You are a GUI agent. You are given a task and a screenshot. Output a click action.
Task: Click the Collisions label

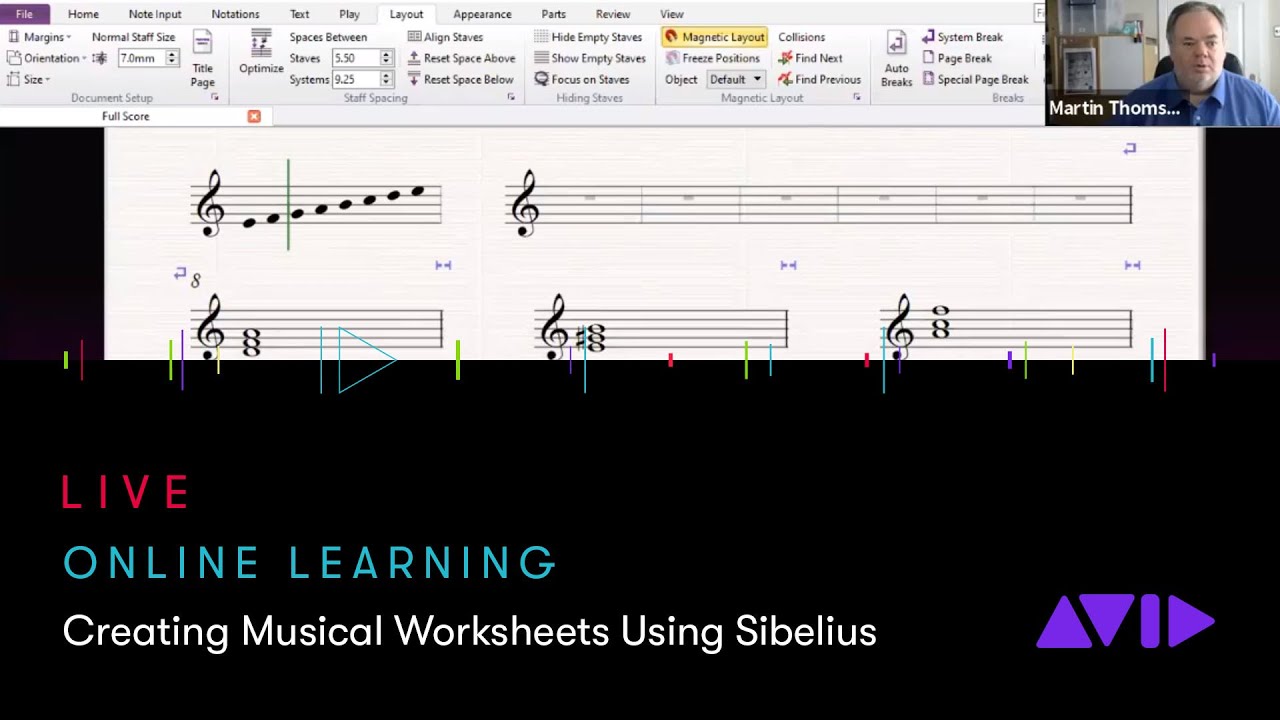tap(802, 37)
